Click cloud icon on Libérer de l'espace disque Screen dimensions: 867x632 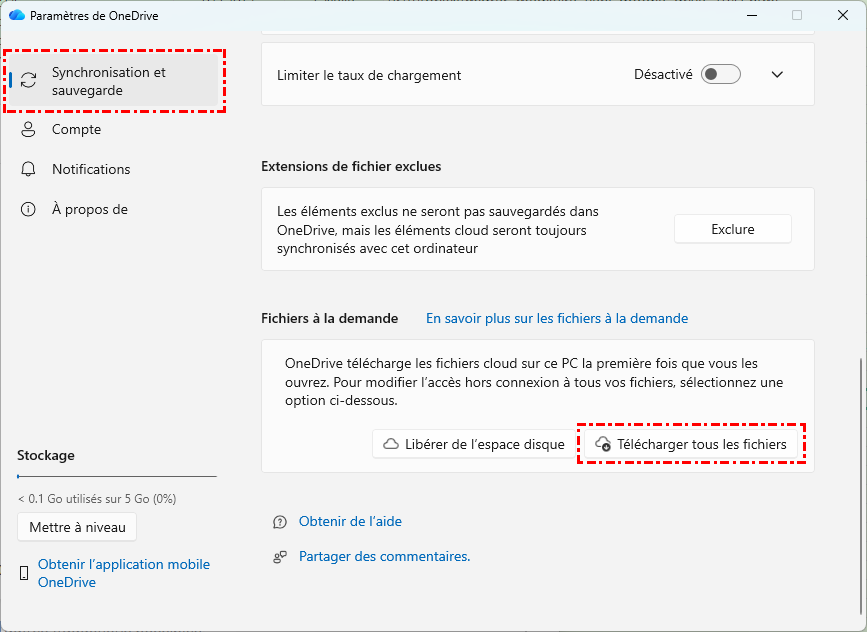tap(391, 444)
